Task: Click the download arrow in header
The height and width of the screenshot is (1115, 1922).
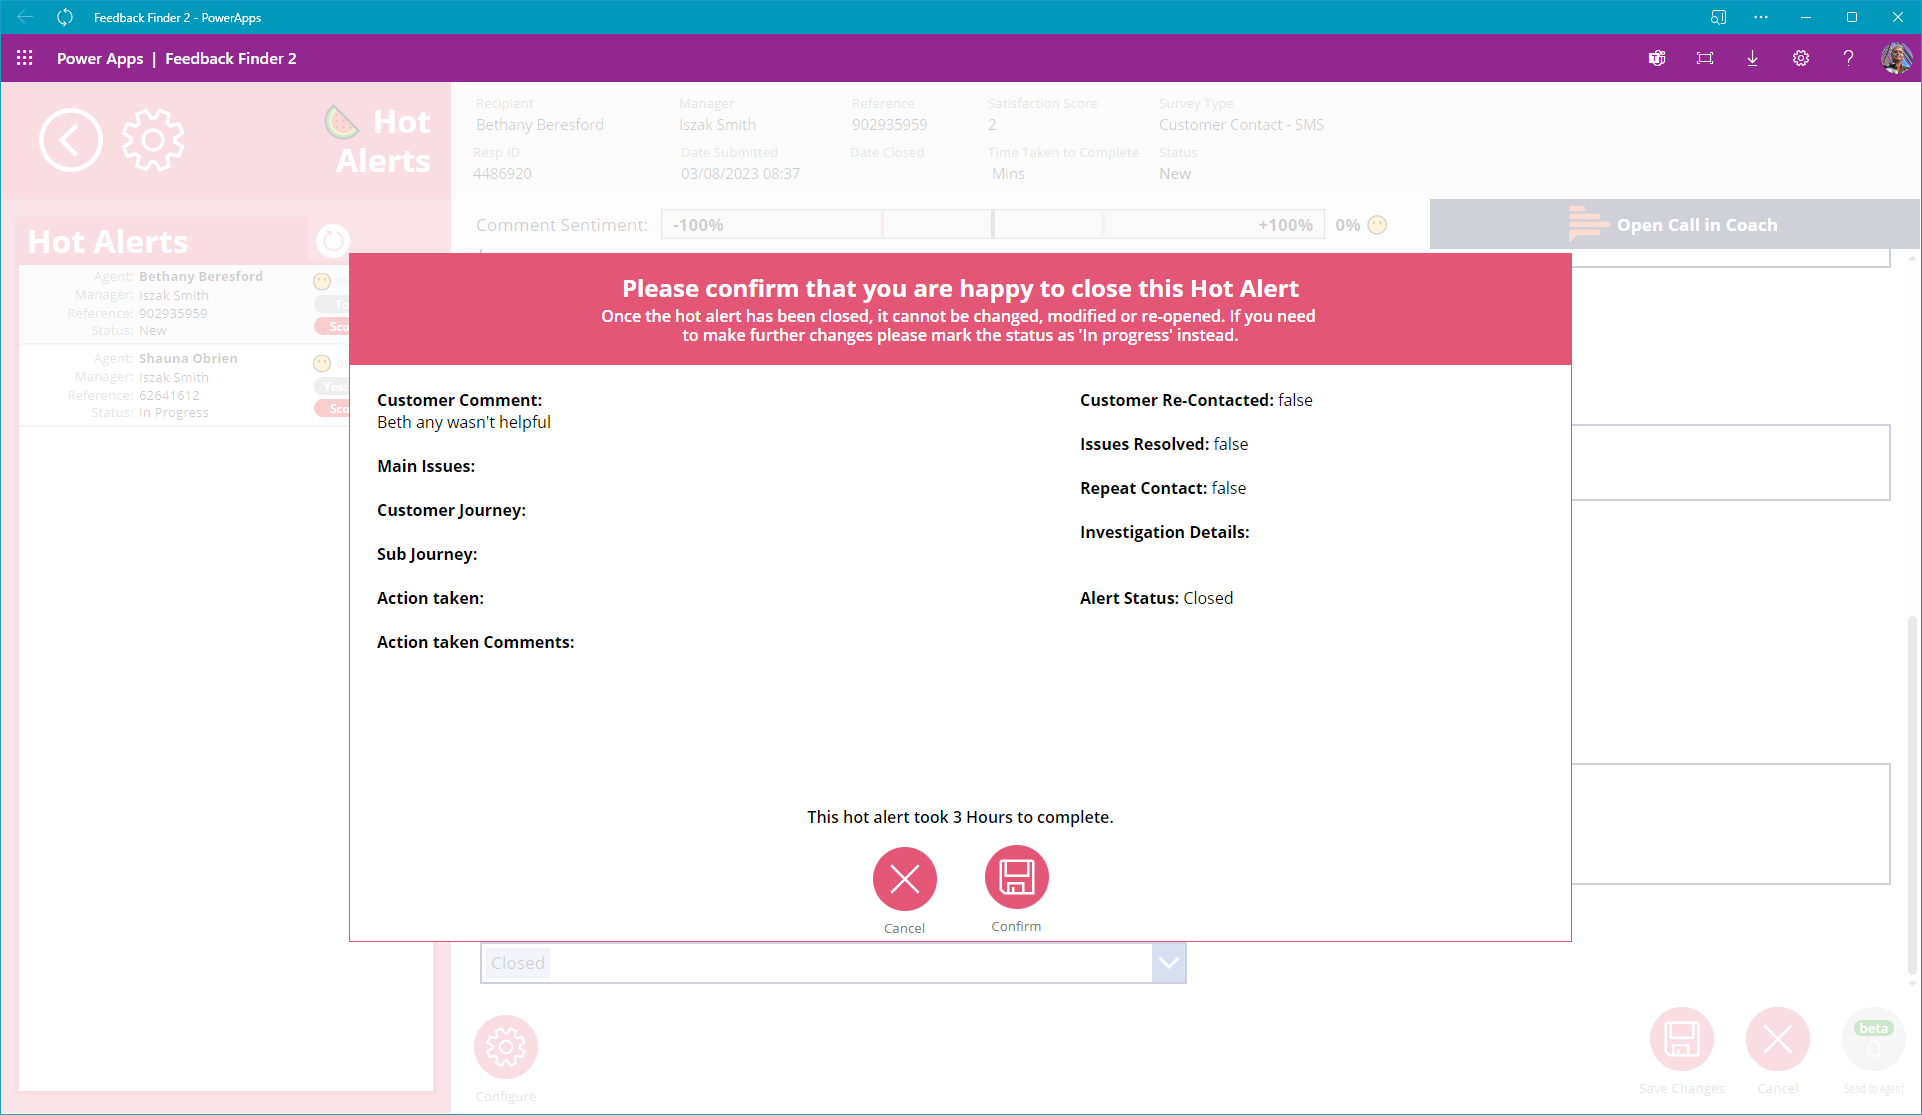Action: coord(1752,58)
